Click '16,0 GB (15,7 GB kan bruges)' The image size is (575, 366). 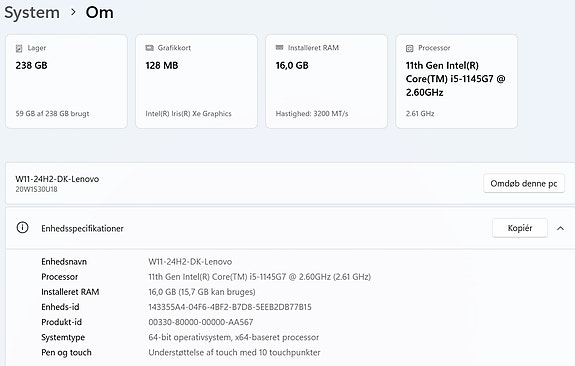click(202, 292)
